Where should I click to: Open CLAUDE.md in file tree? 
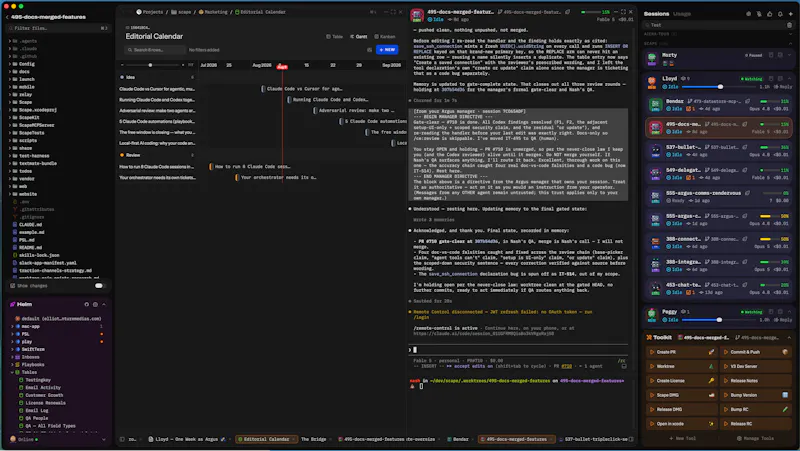(30, 224)
